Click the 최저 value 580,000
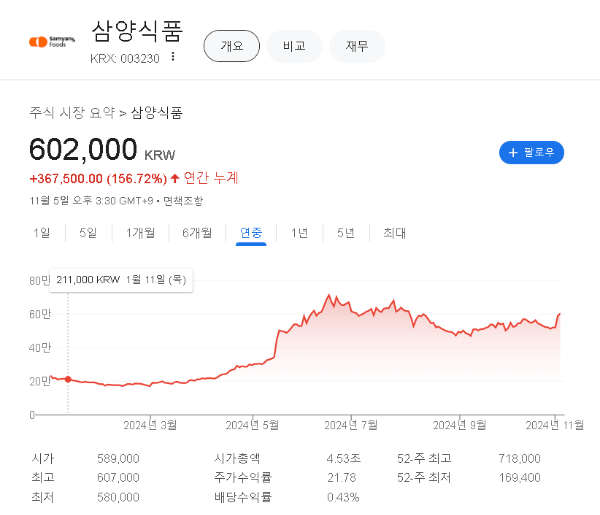This screenshot has height=515, width=600. click(x=118, y=497)
